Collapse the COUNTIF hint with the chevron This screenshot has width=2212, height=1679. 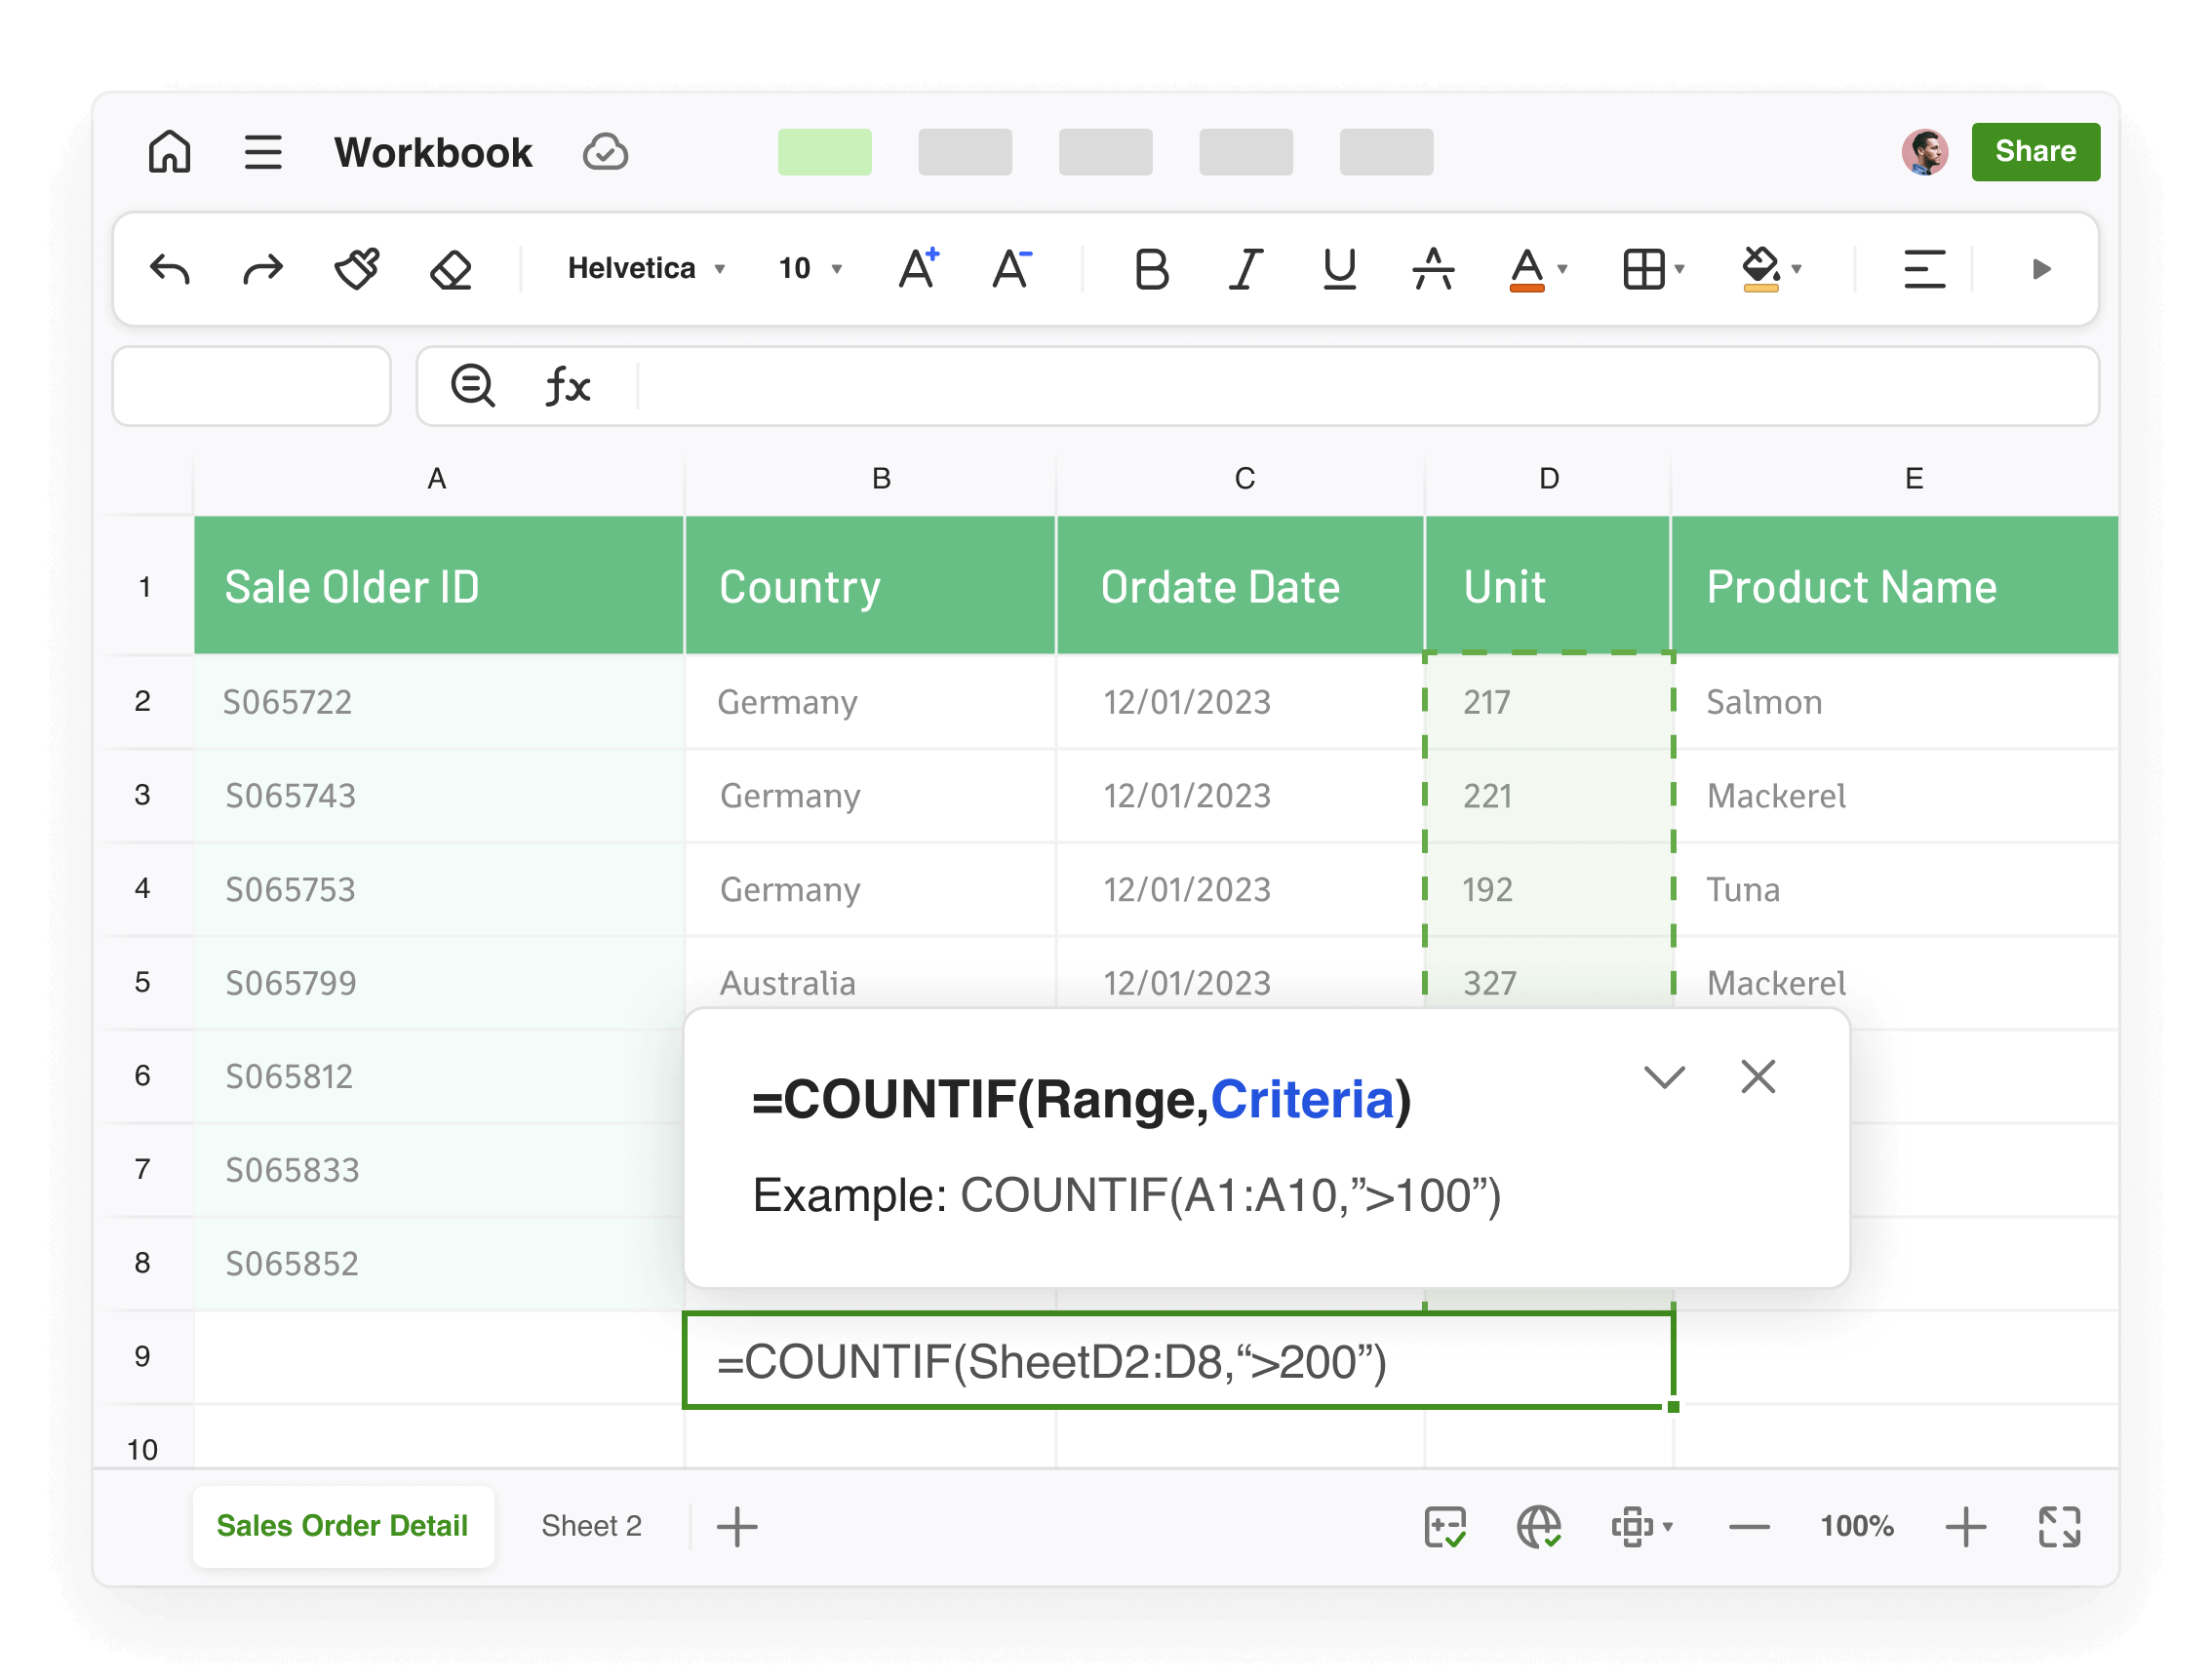[x=1665, y=1077]
